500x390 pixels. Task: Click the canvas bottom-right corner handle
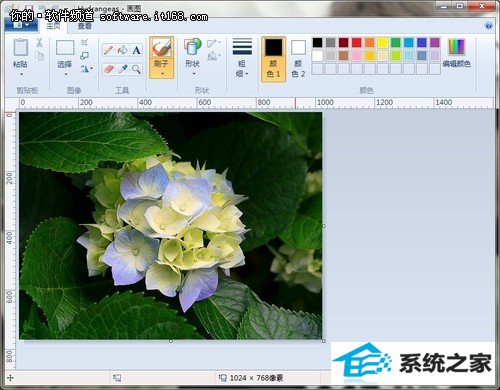click(x=324, y=341)
